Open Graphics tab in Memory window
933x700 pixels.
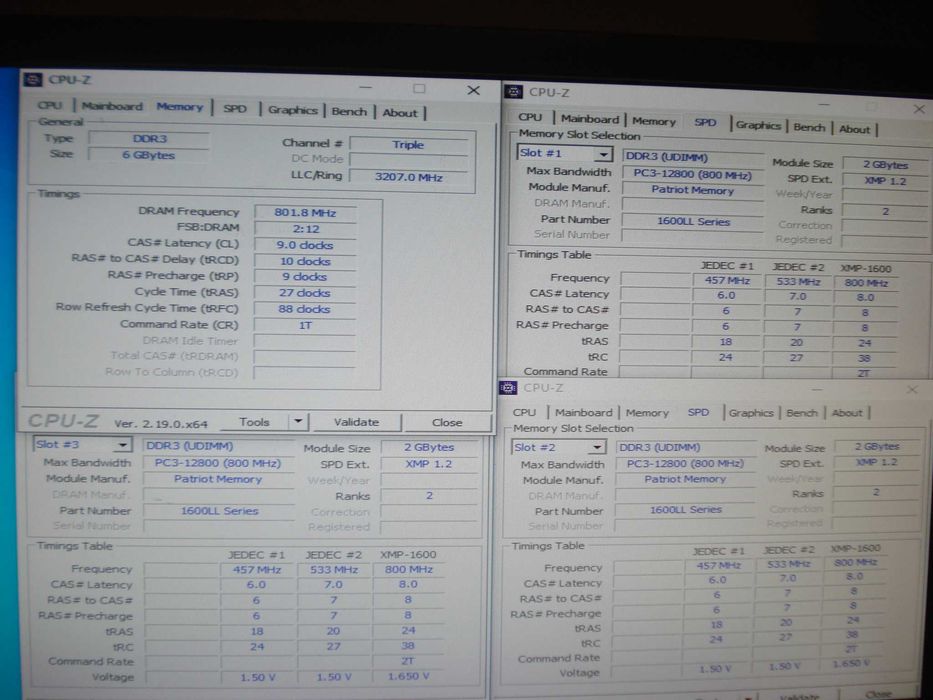click(x=292, y=110)
